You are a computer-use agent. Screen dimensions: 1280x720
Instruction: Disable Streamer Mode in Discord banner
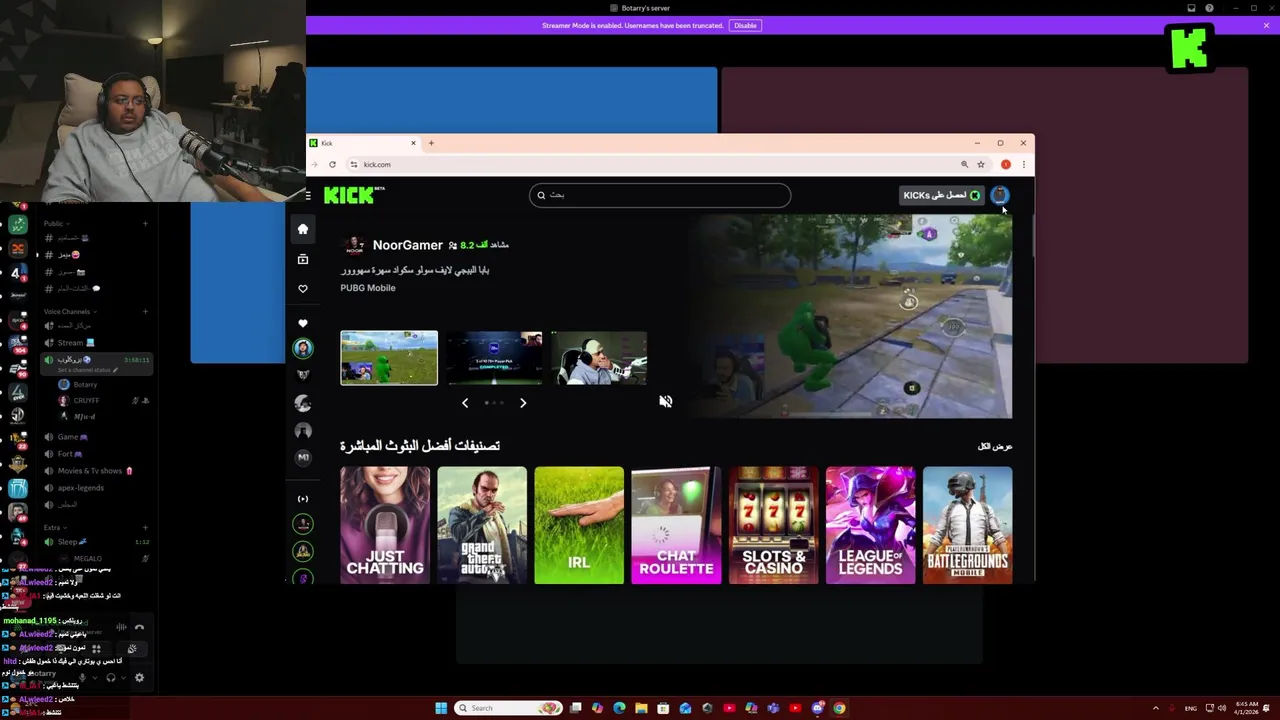click(745, 25)
